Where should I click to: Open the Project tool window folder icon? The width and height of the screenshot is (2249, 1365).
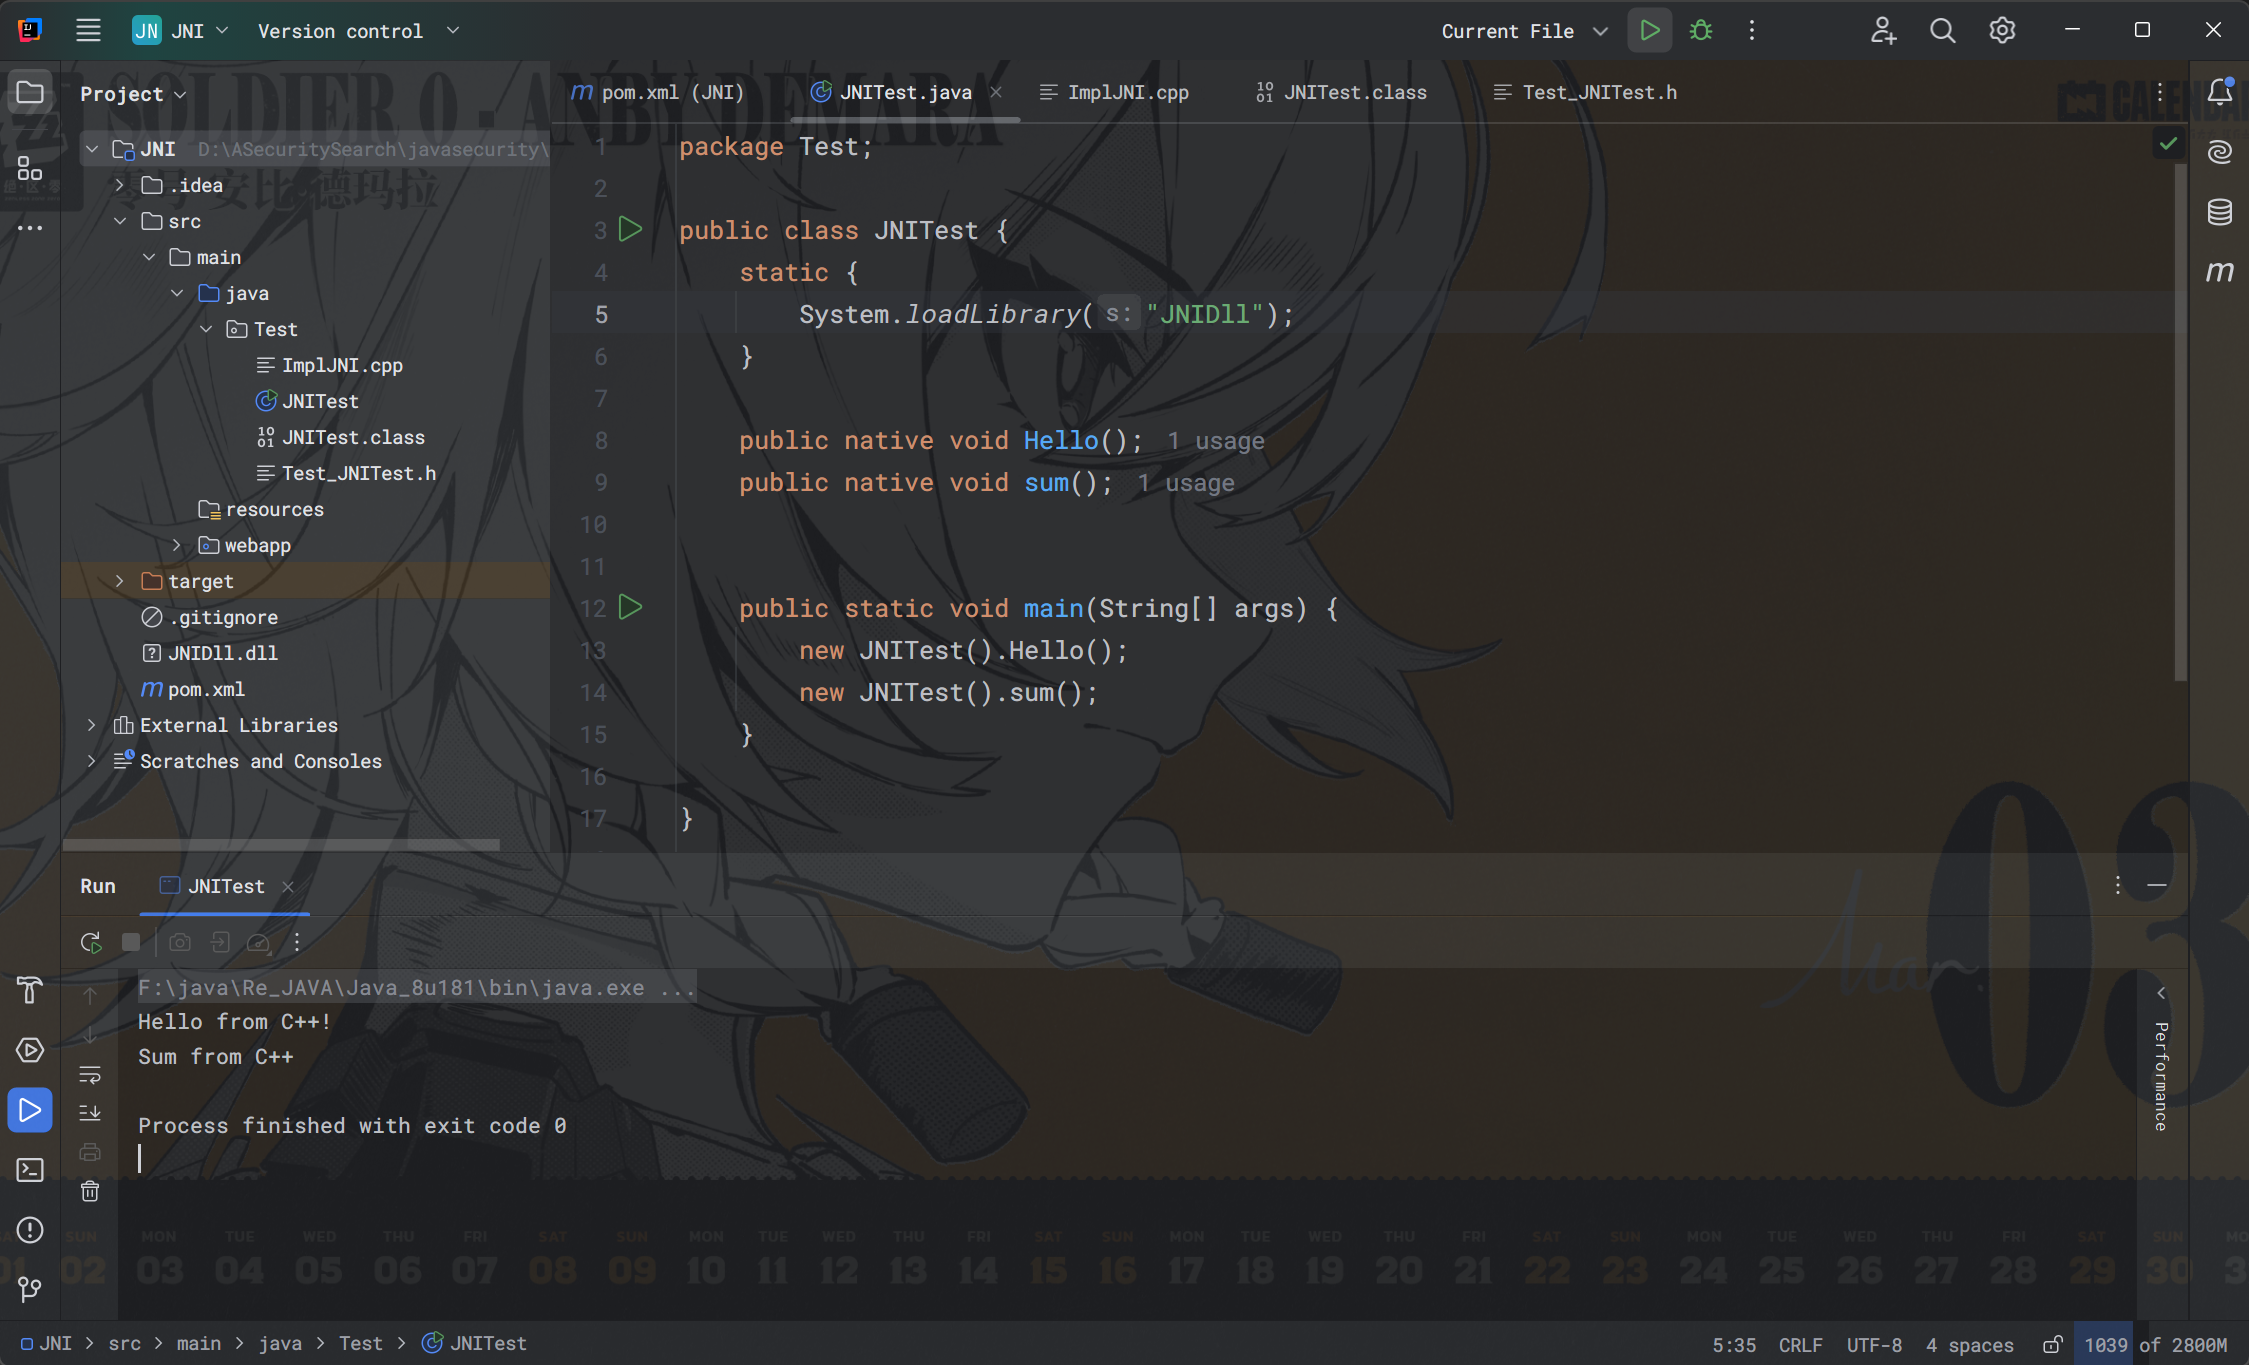tap(30, 92)
